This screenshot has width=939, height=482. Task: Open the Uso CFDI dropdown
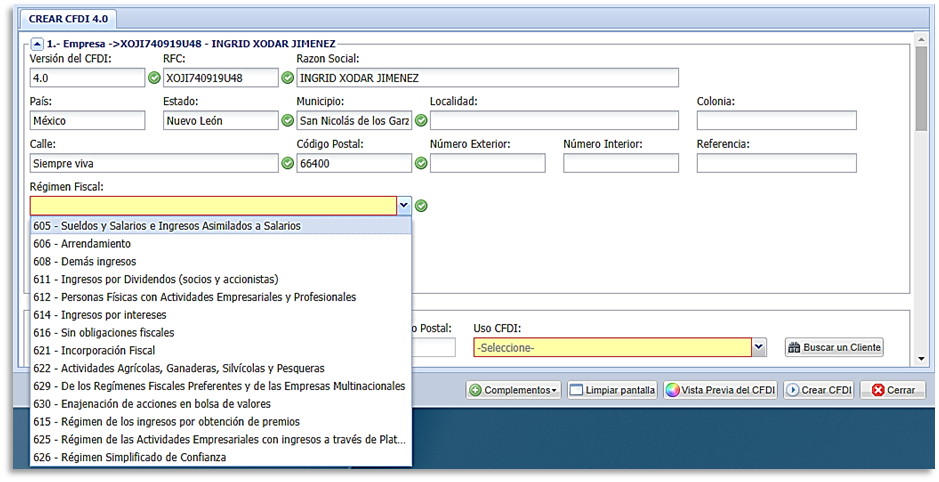759,347
